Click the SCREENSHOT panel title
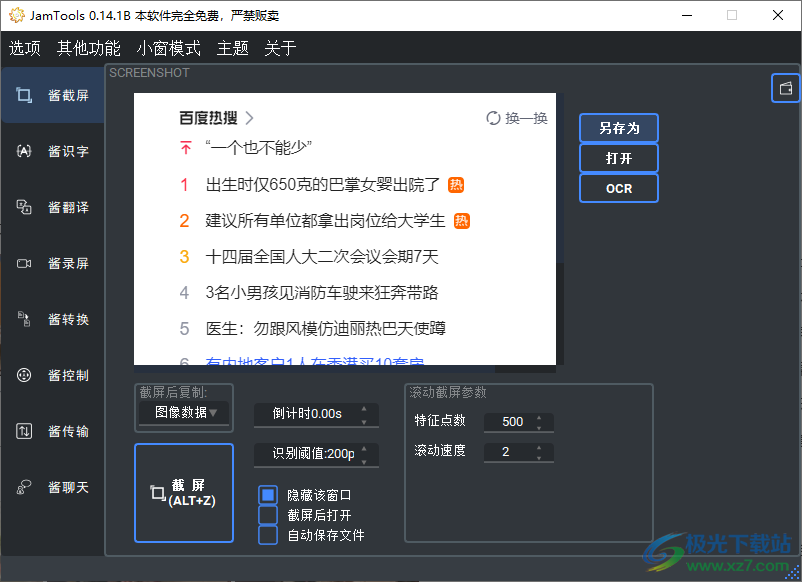This screenshot has height=582, width=802. (x=149, y=73)
